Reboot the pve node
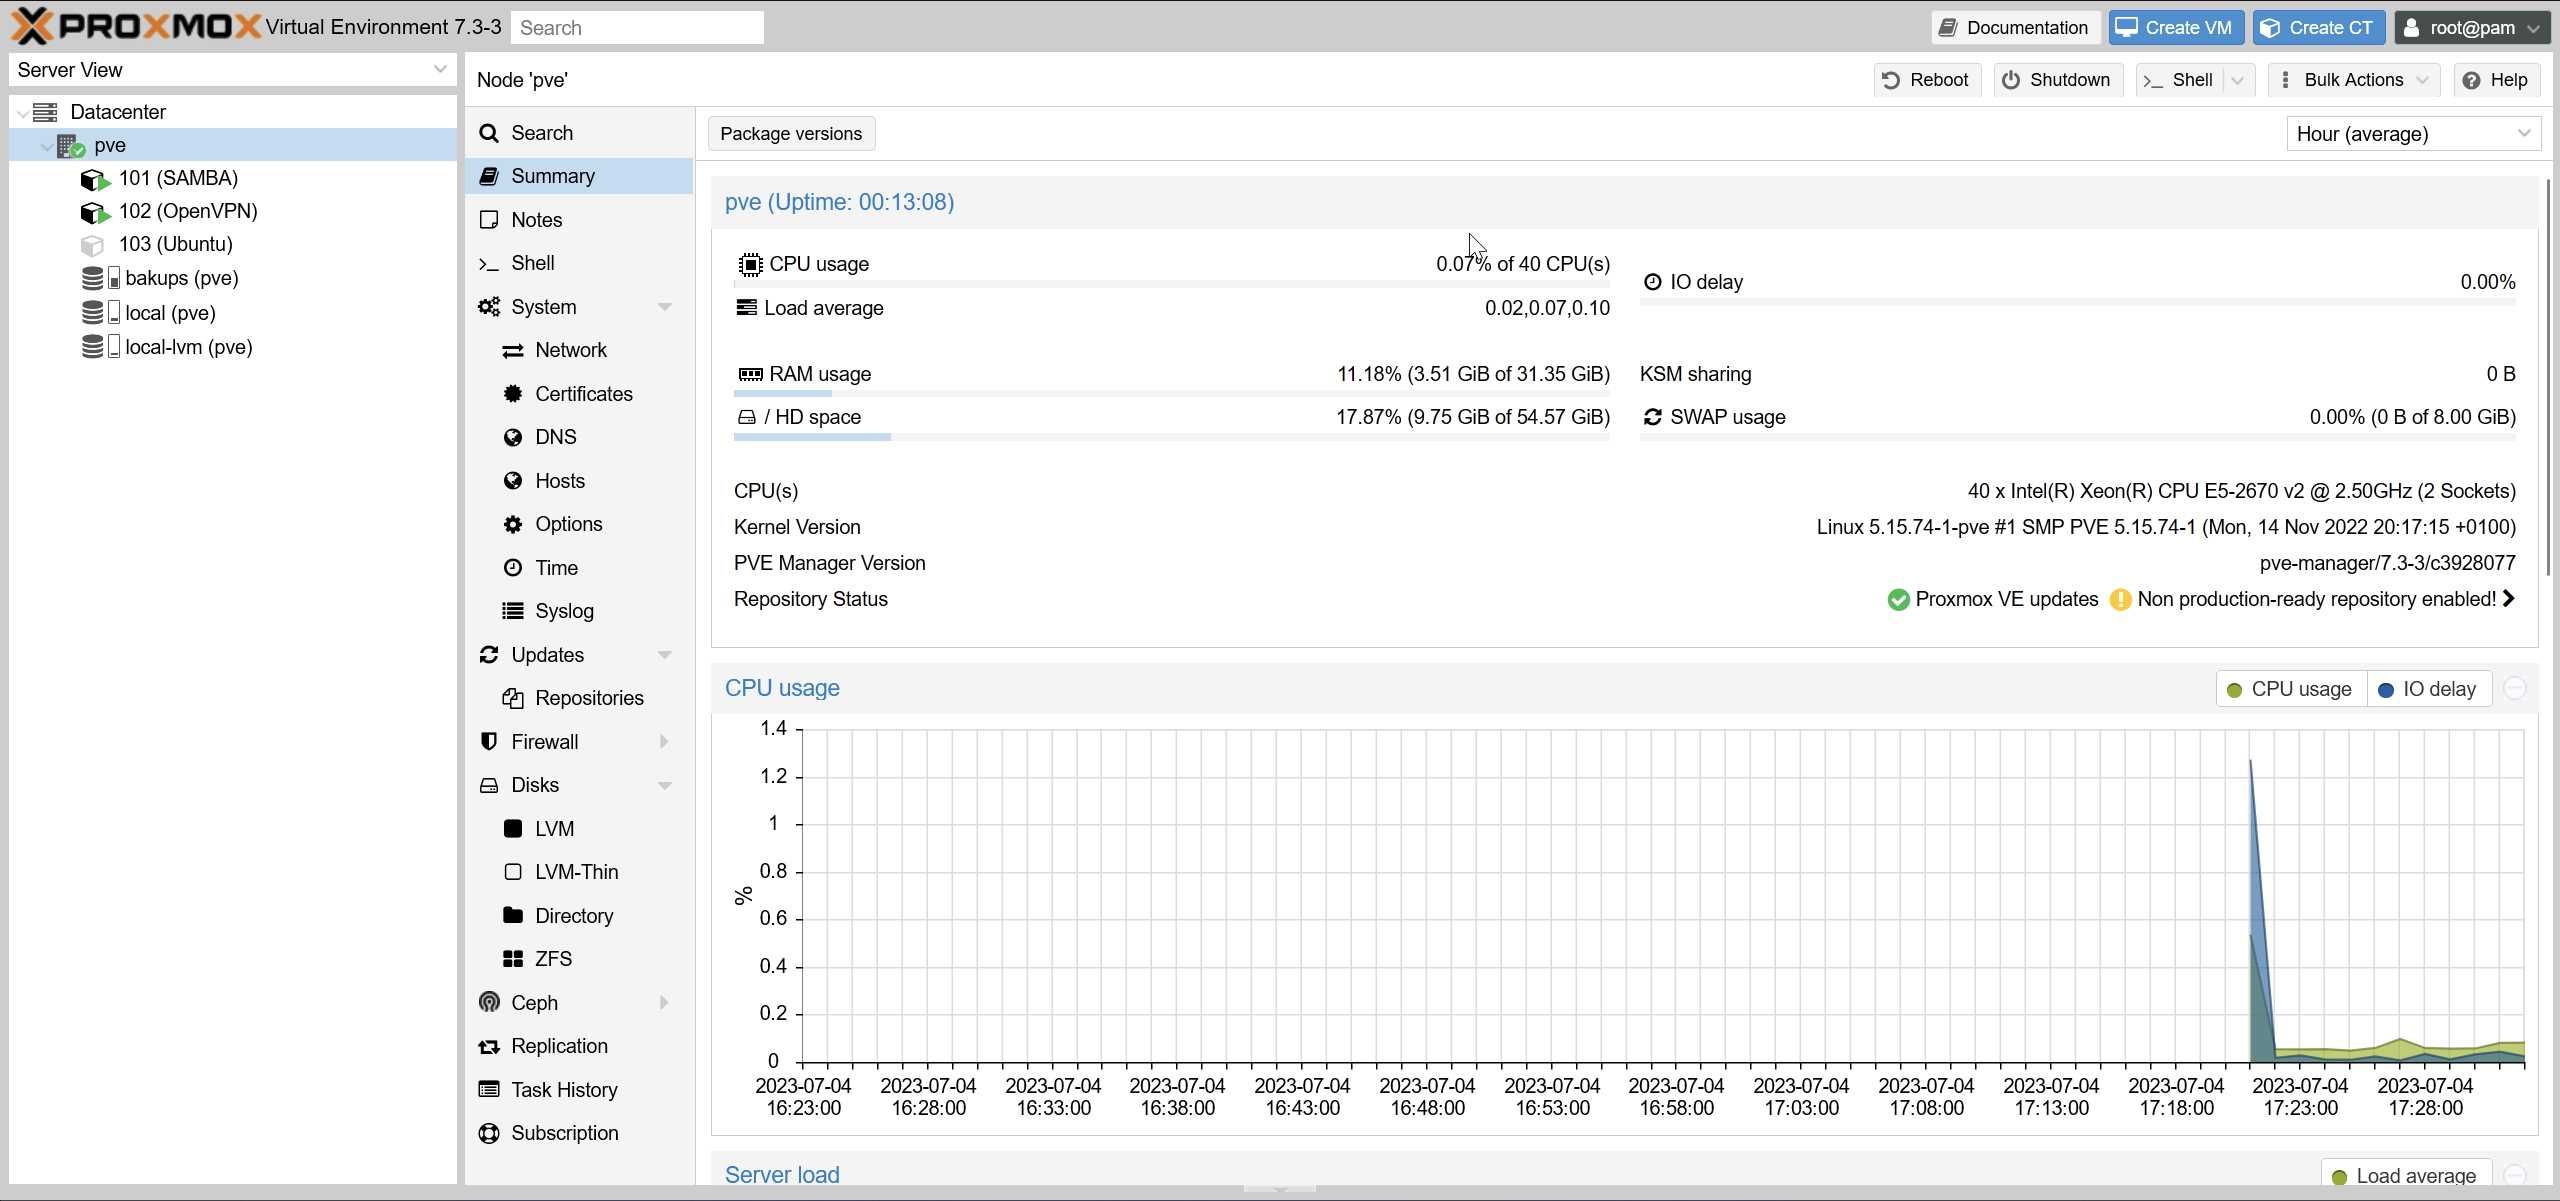The height and width of the screenshot is (1201, 2560). click(x=1926, y=80)
